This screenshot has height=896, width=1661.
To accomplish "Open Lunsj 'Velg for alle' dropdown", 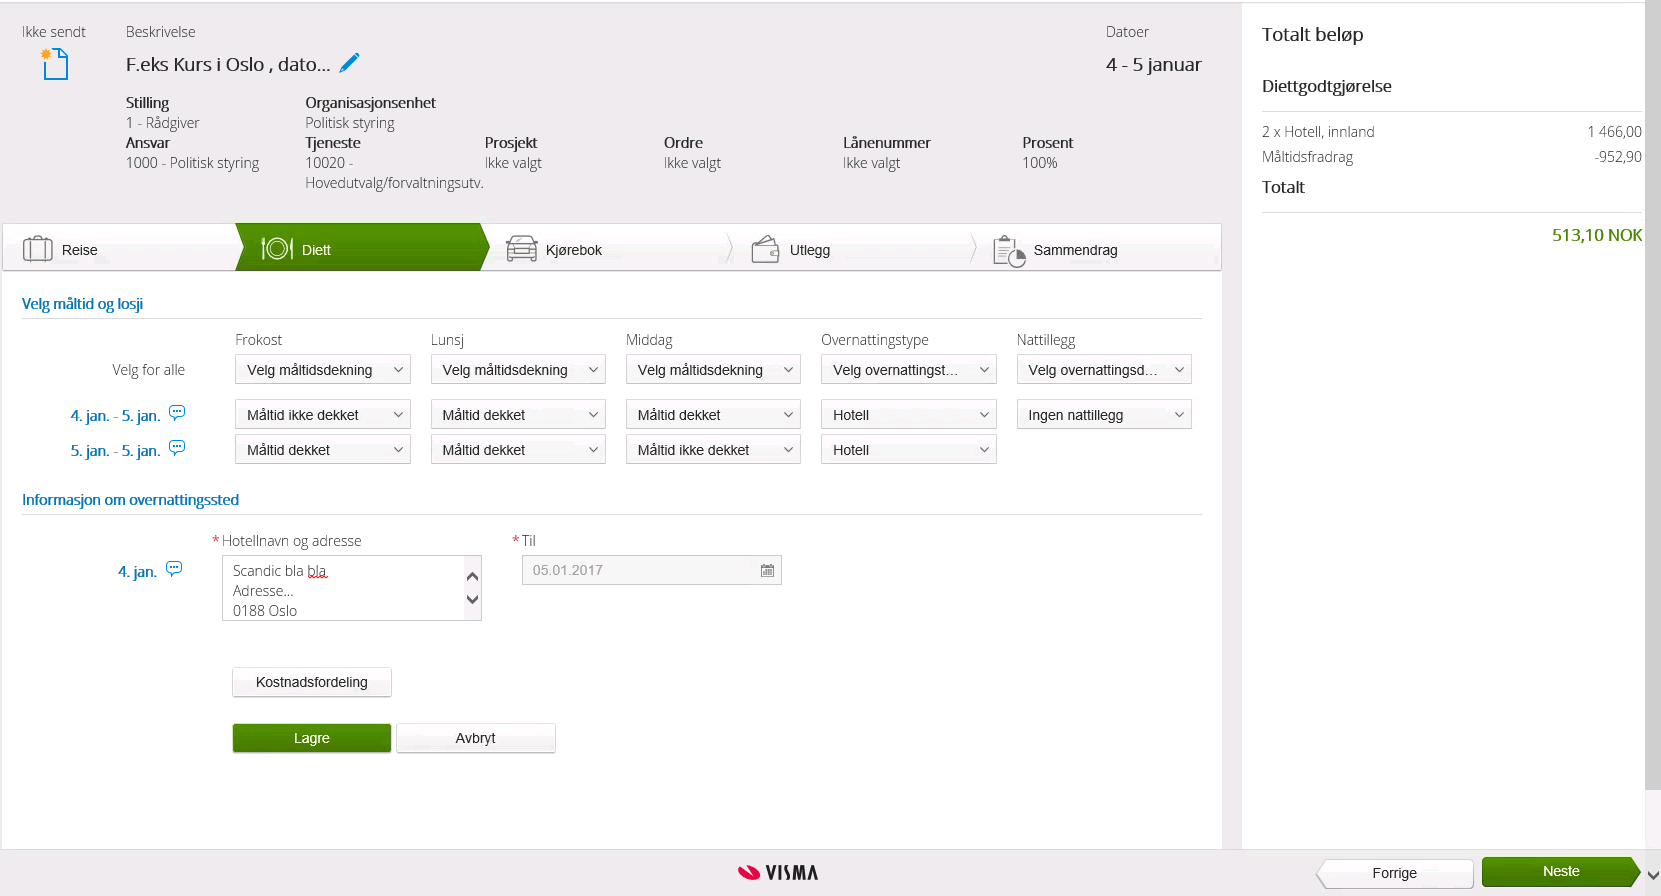I will click(x=518, y=370).
